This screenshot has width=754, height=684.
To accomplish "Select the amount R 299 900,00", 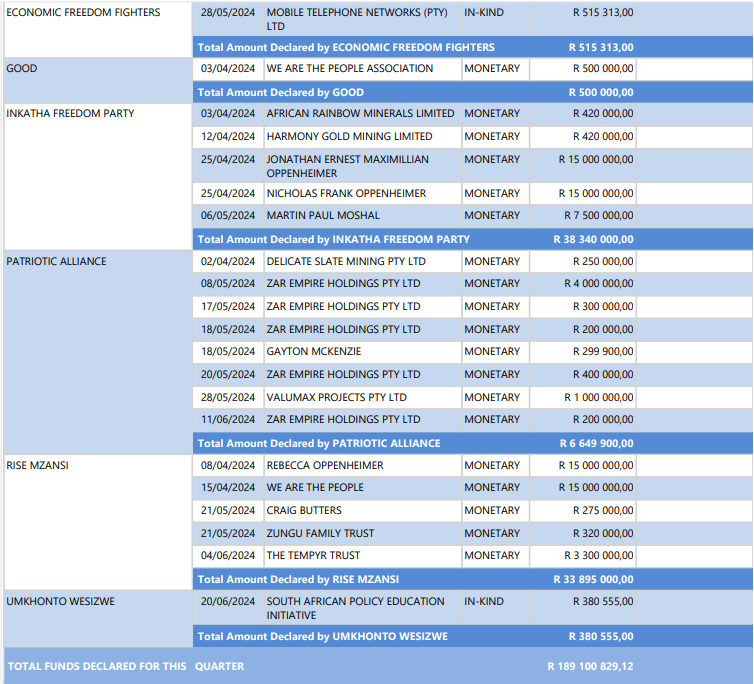I will pyautogui.click(x=603, y=352).
